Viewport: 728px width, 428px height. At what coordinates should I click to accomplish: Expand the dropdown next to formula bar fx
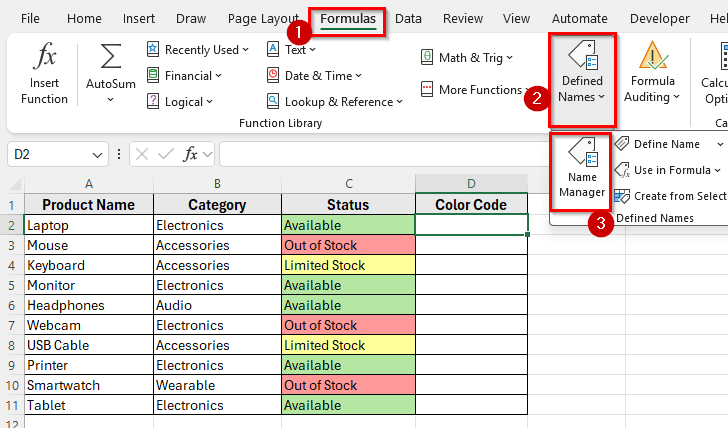[208, 154]
